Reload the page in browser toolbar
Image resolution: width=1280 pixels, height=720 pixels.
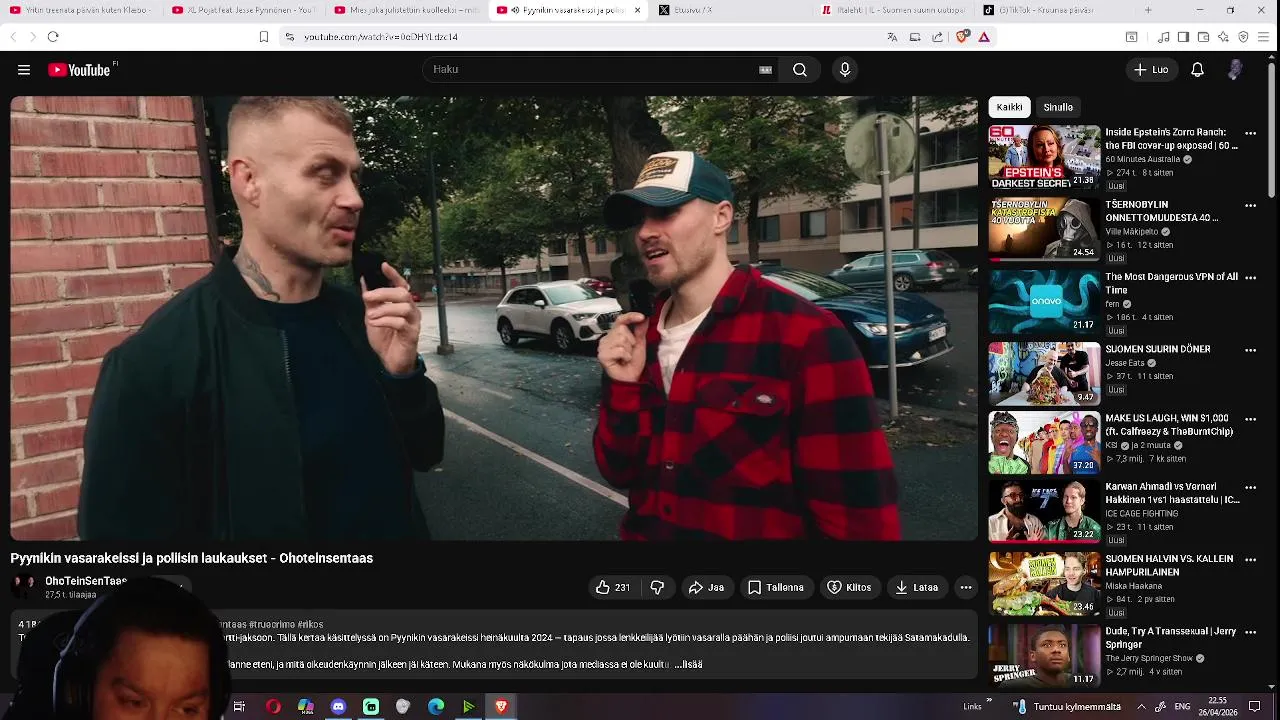click(53, 37)
